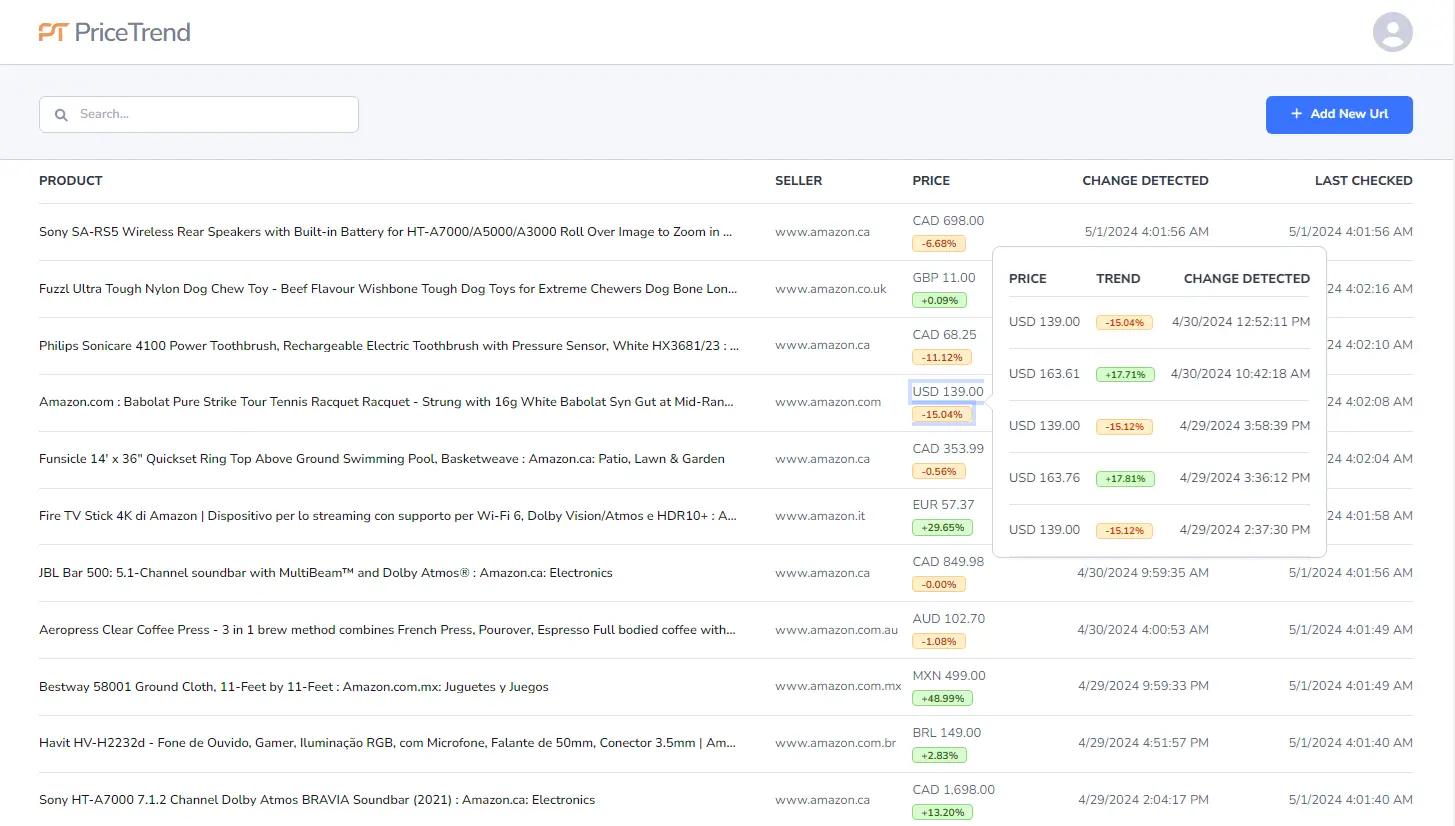Click the -11.12% trend badge
1455x826 pixels.
point(942,357)
